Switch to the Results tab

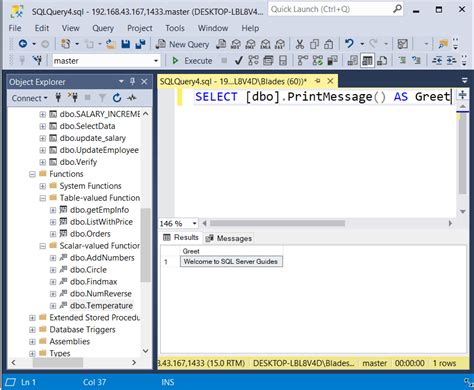tap(181, 237)
